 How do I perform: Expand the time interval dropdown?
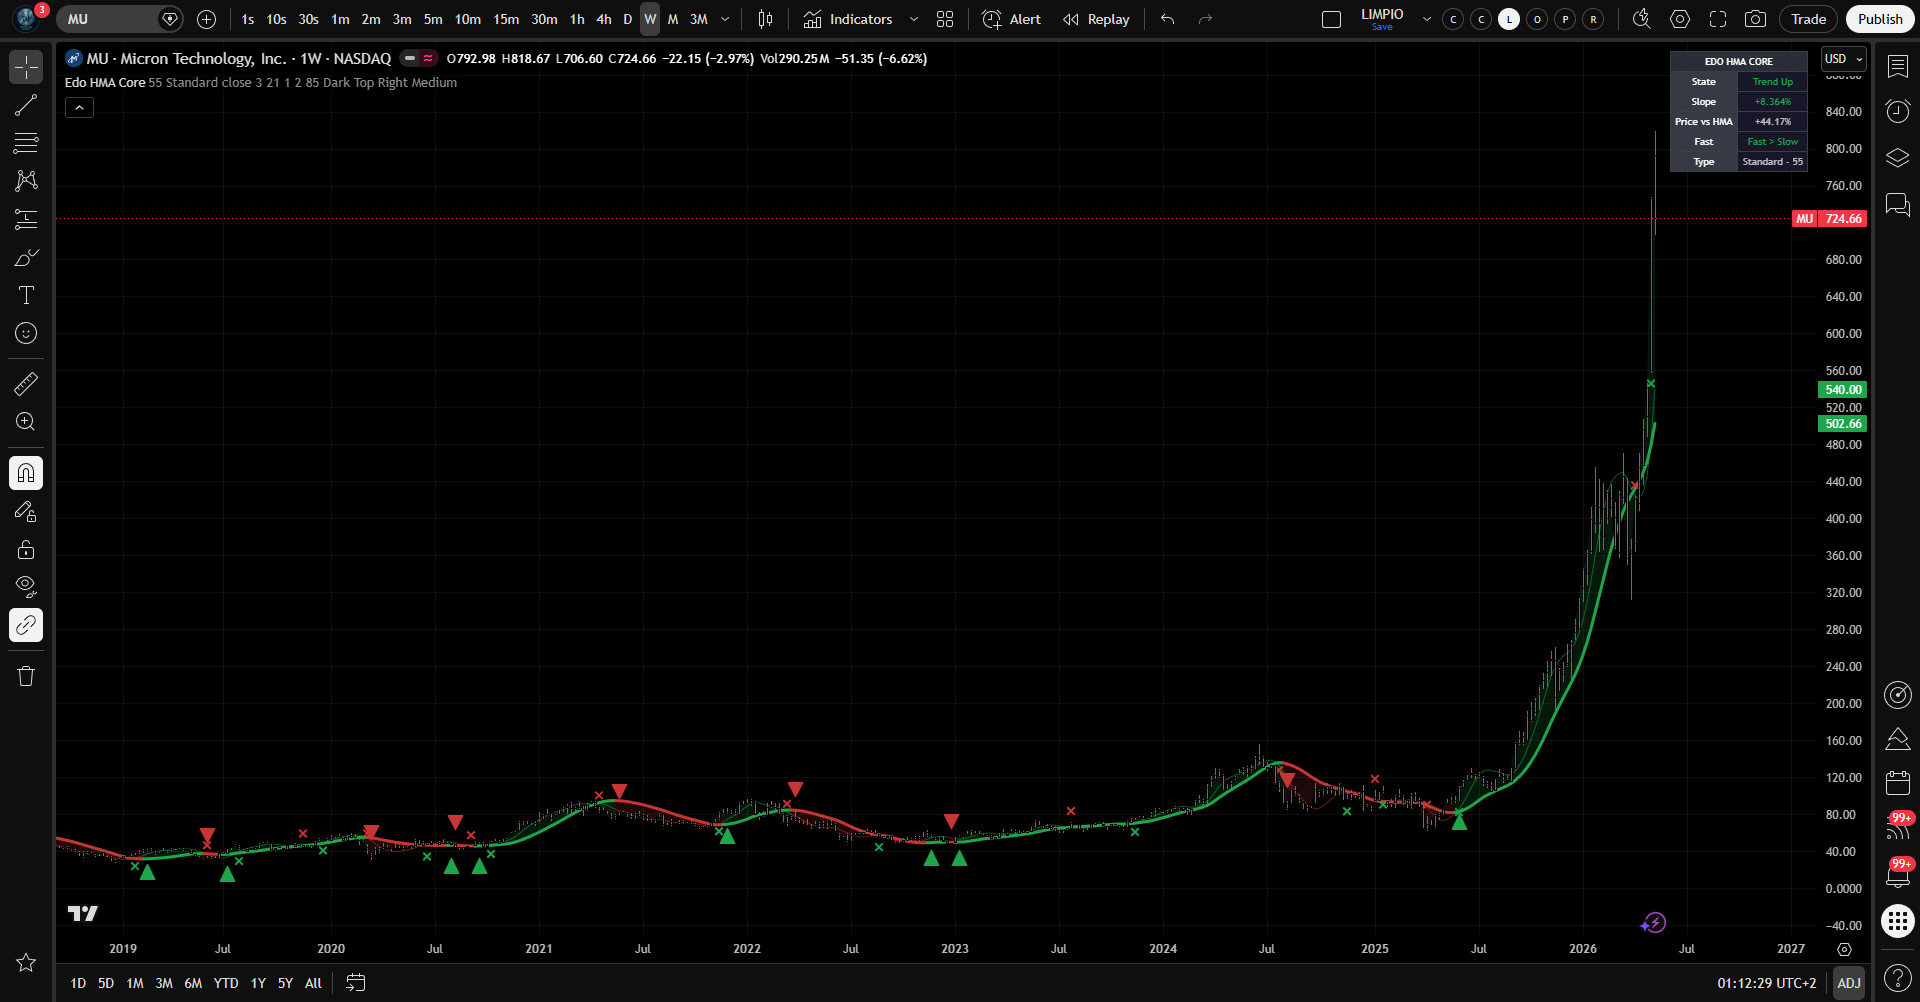pyautogui.click(x=725, y=19)
